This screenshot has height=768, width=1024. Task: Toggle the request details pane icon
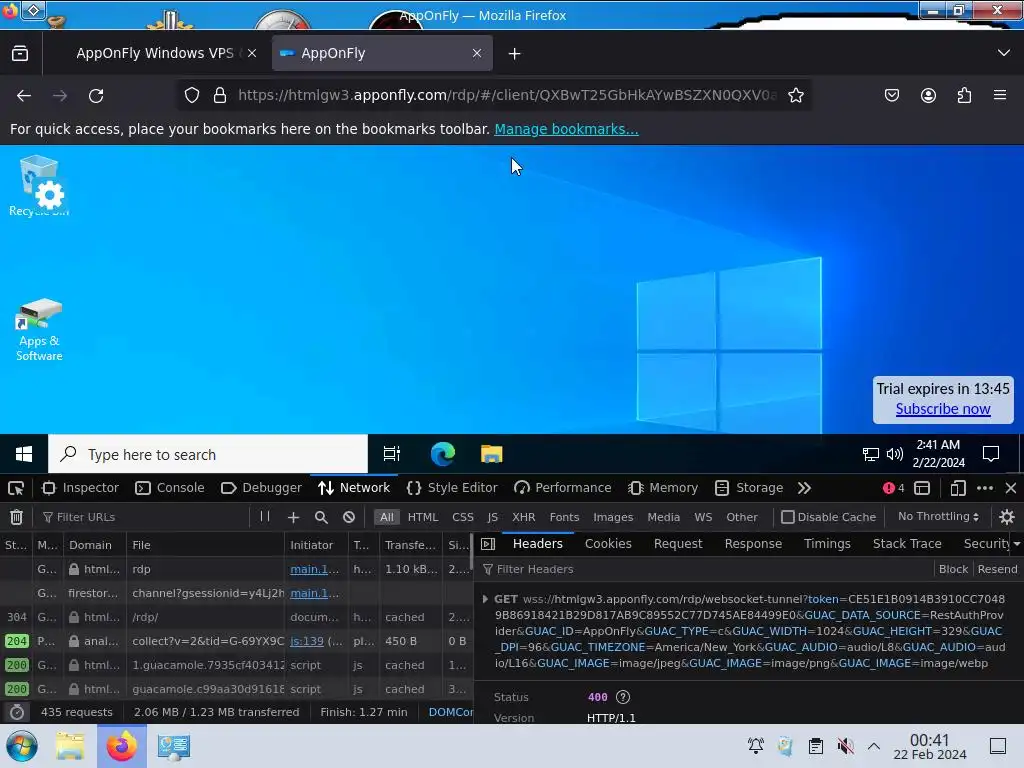pos(488,544)
